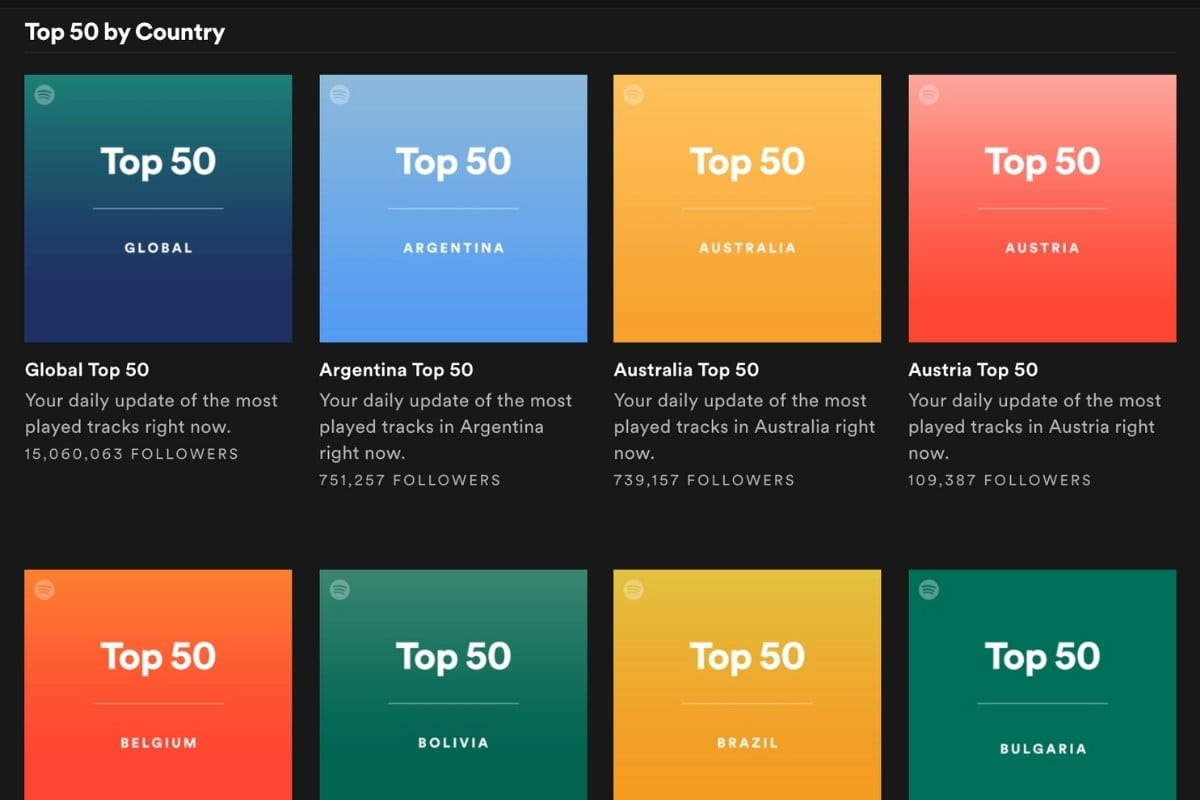Viewport: 1200px width, 800px height.
Task: Click Spotify logo on Bulgaria cover
Action: (929, 590)
